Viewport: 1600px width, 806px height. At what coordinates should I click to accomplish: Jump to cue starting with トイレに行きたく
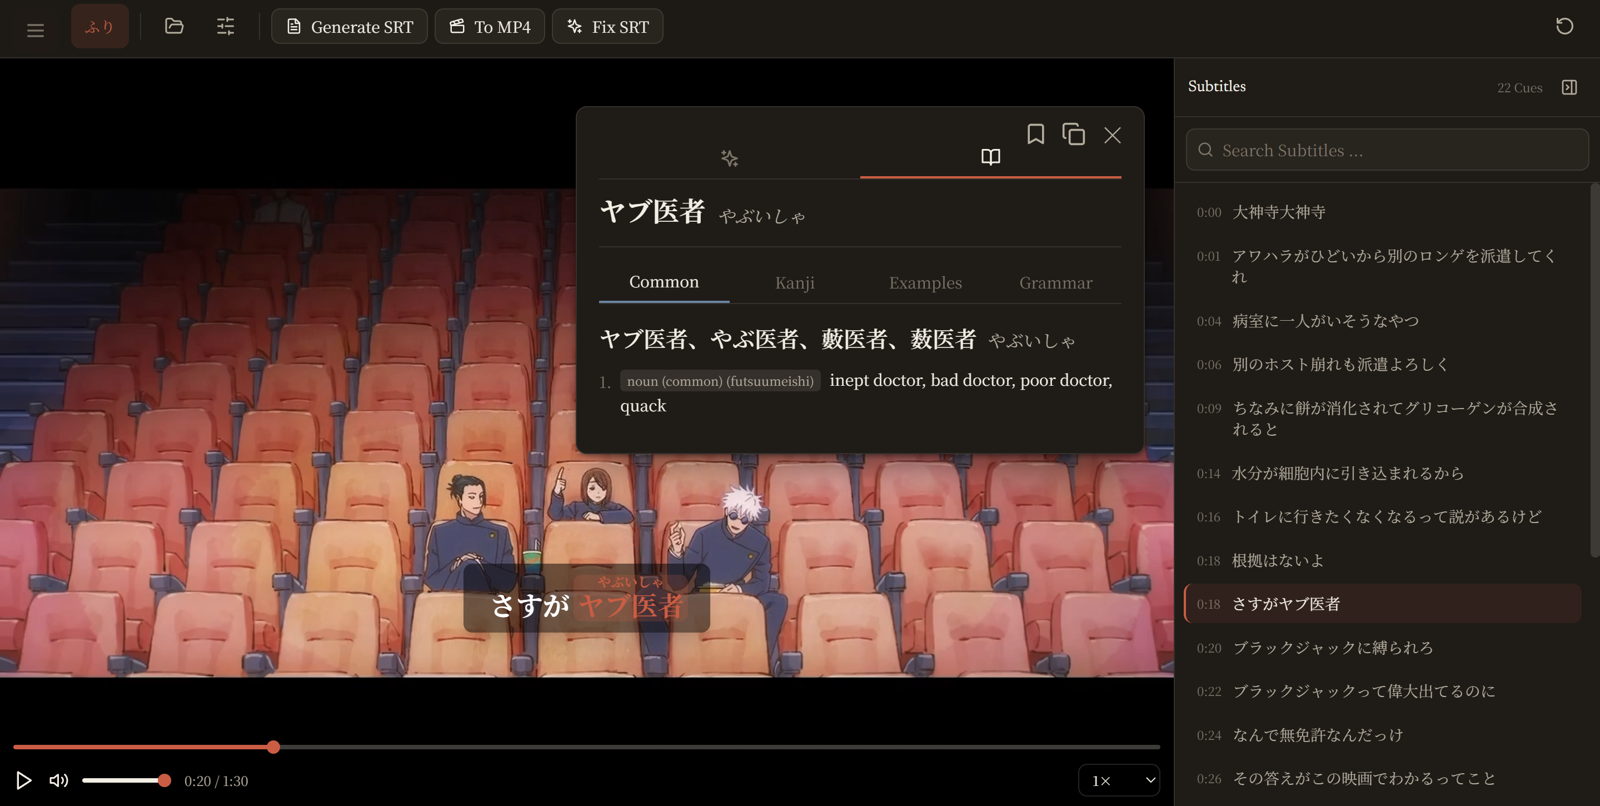tap(1383, 517)
